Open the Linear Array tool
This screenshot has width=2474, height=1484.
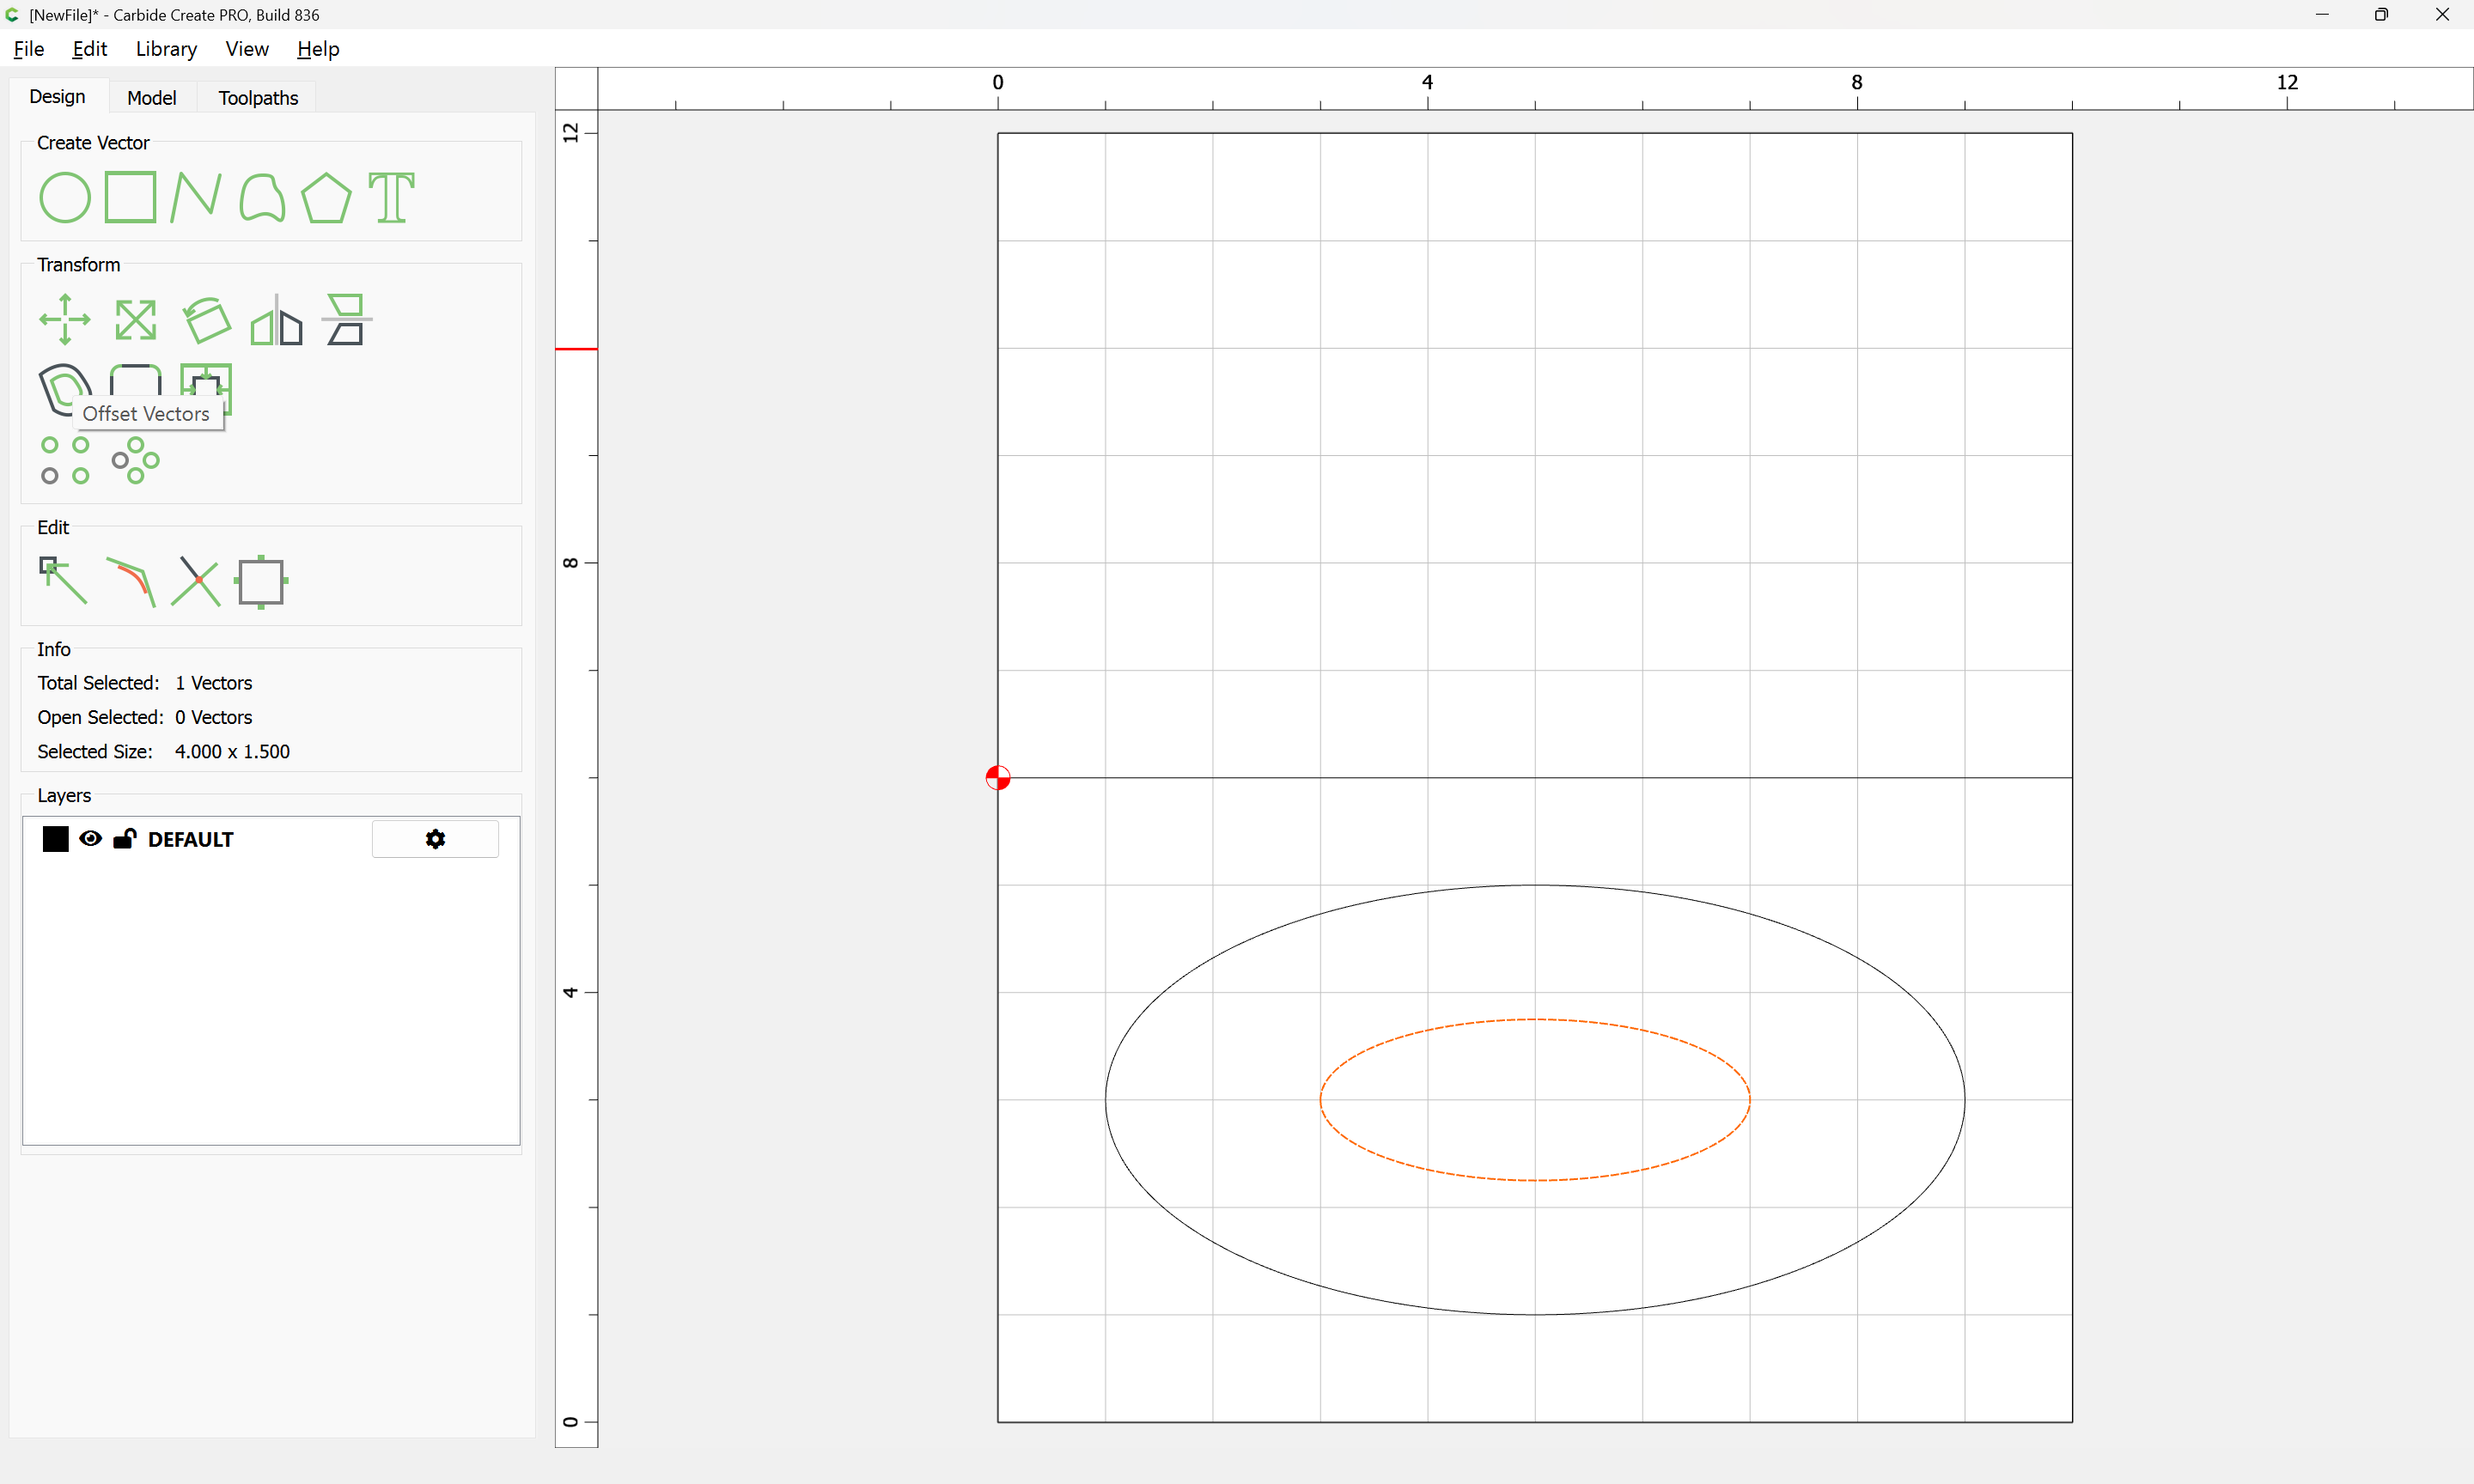pyautogui.click(x=65, y=460)
